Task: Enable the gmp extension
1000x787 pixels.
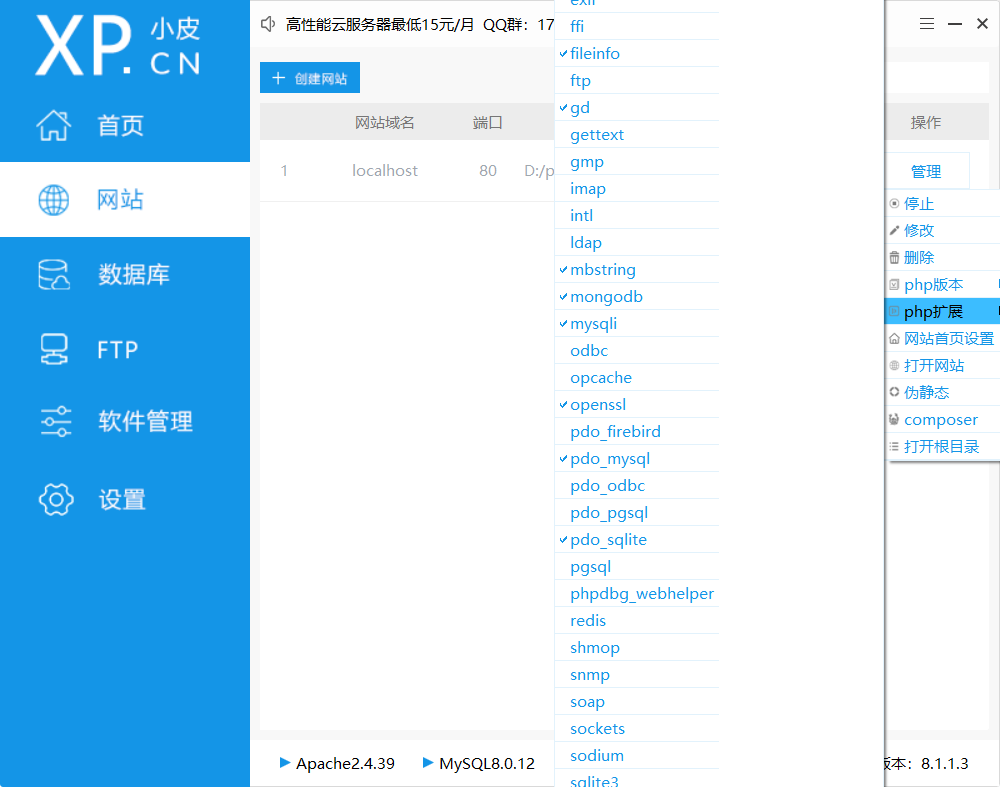Action: click(x=637, y=161)
